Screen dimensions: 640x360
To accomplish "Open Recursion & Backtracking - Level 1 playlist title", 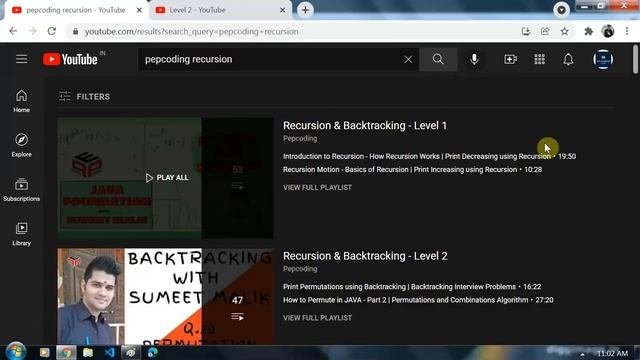I will point(365,125).
